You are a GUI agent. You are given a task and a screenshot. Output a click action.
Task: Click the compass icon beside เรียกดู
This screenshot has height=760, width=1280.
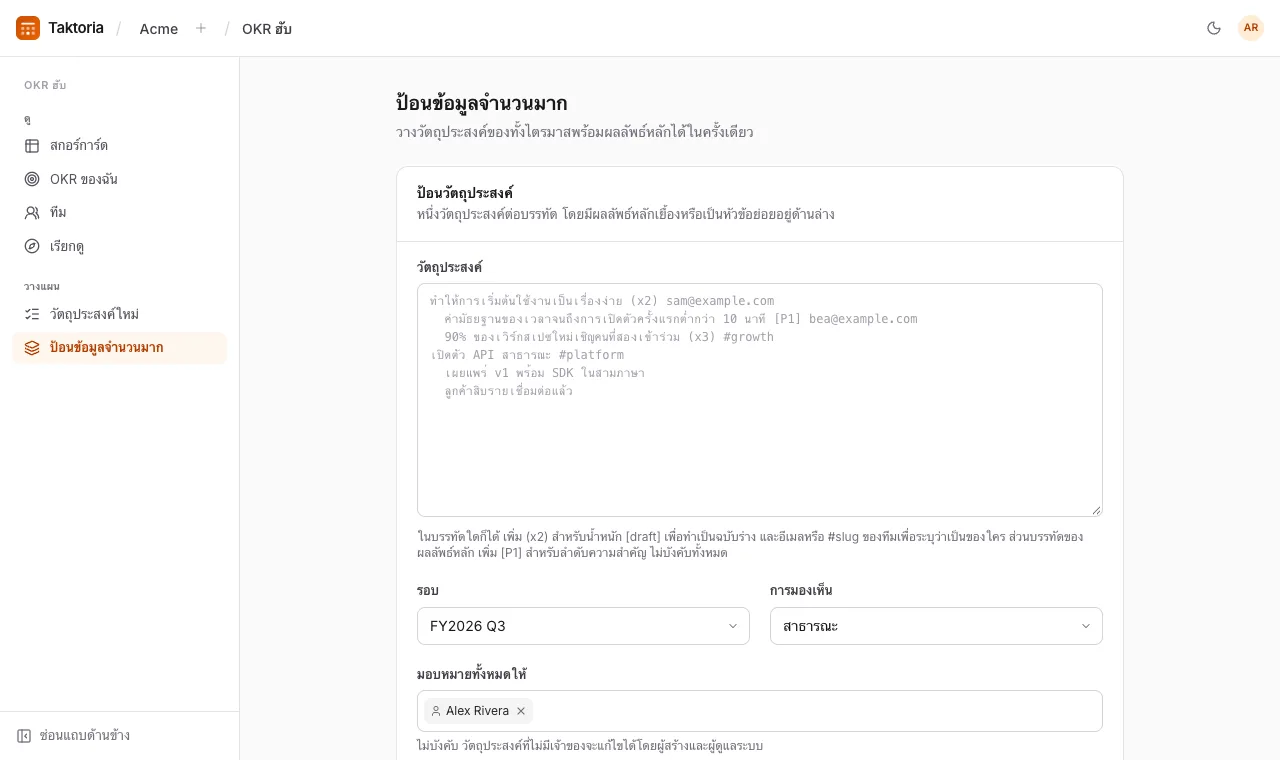[32, 246]
